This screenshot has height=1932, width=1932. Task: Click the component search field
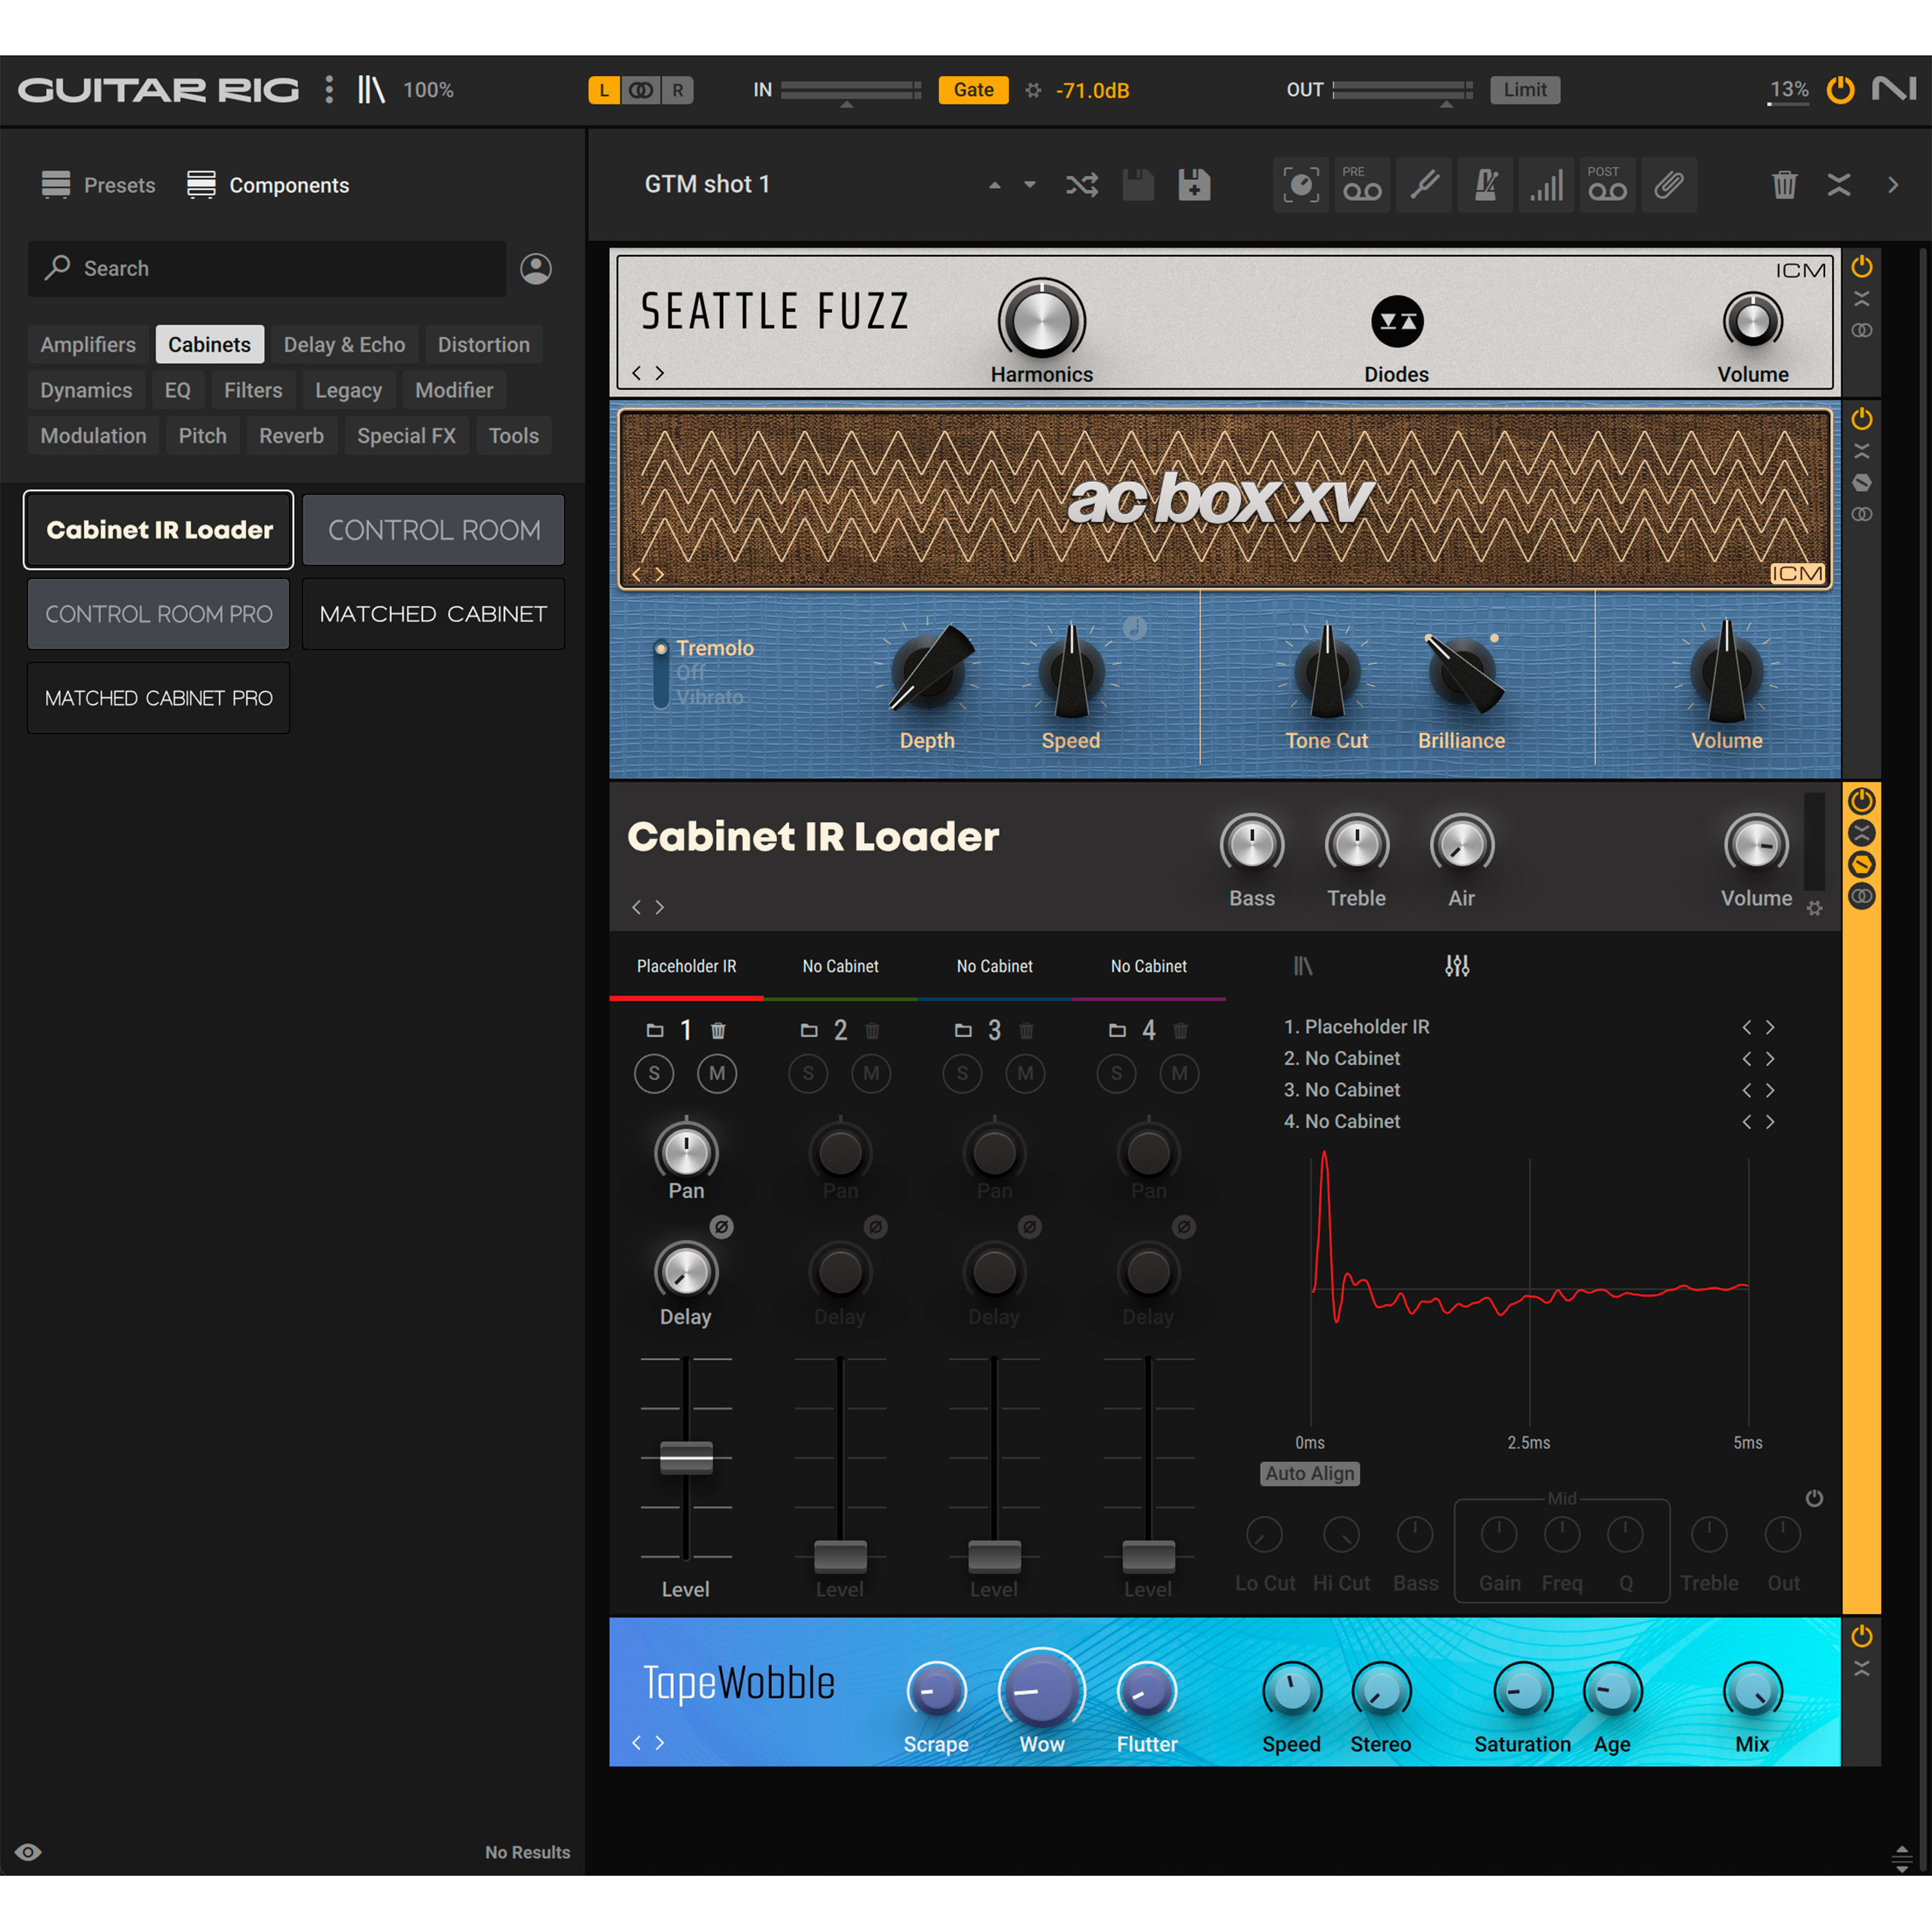pyautogui.click(x=266, y=268)
